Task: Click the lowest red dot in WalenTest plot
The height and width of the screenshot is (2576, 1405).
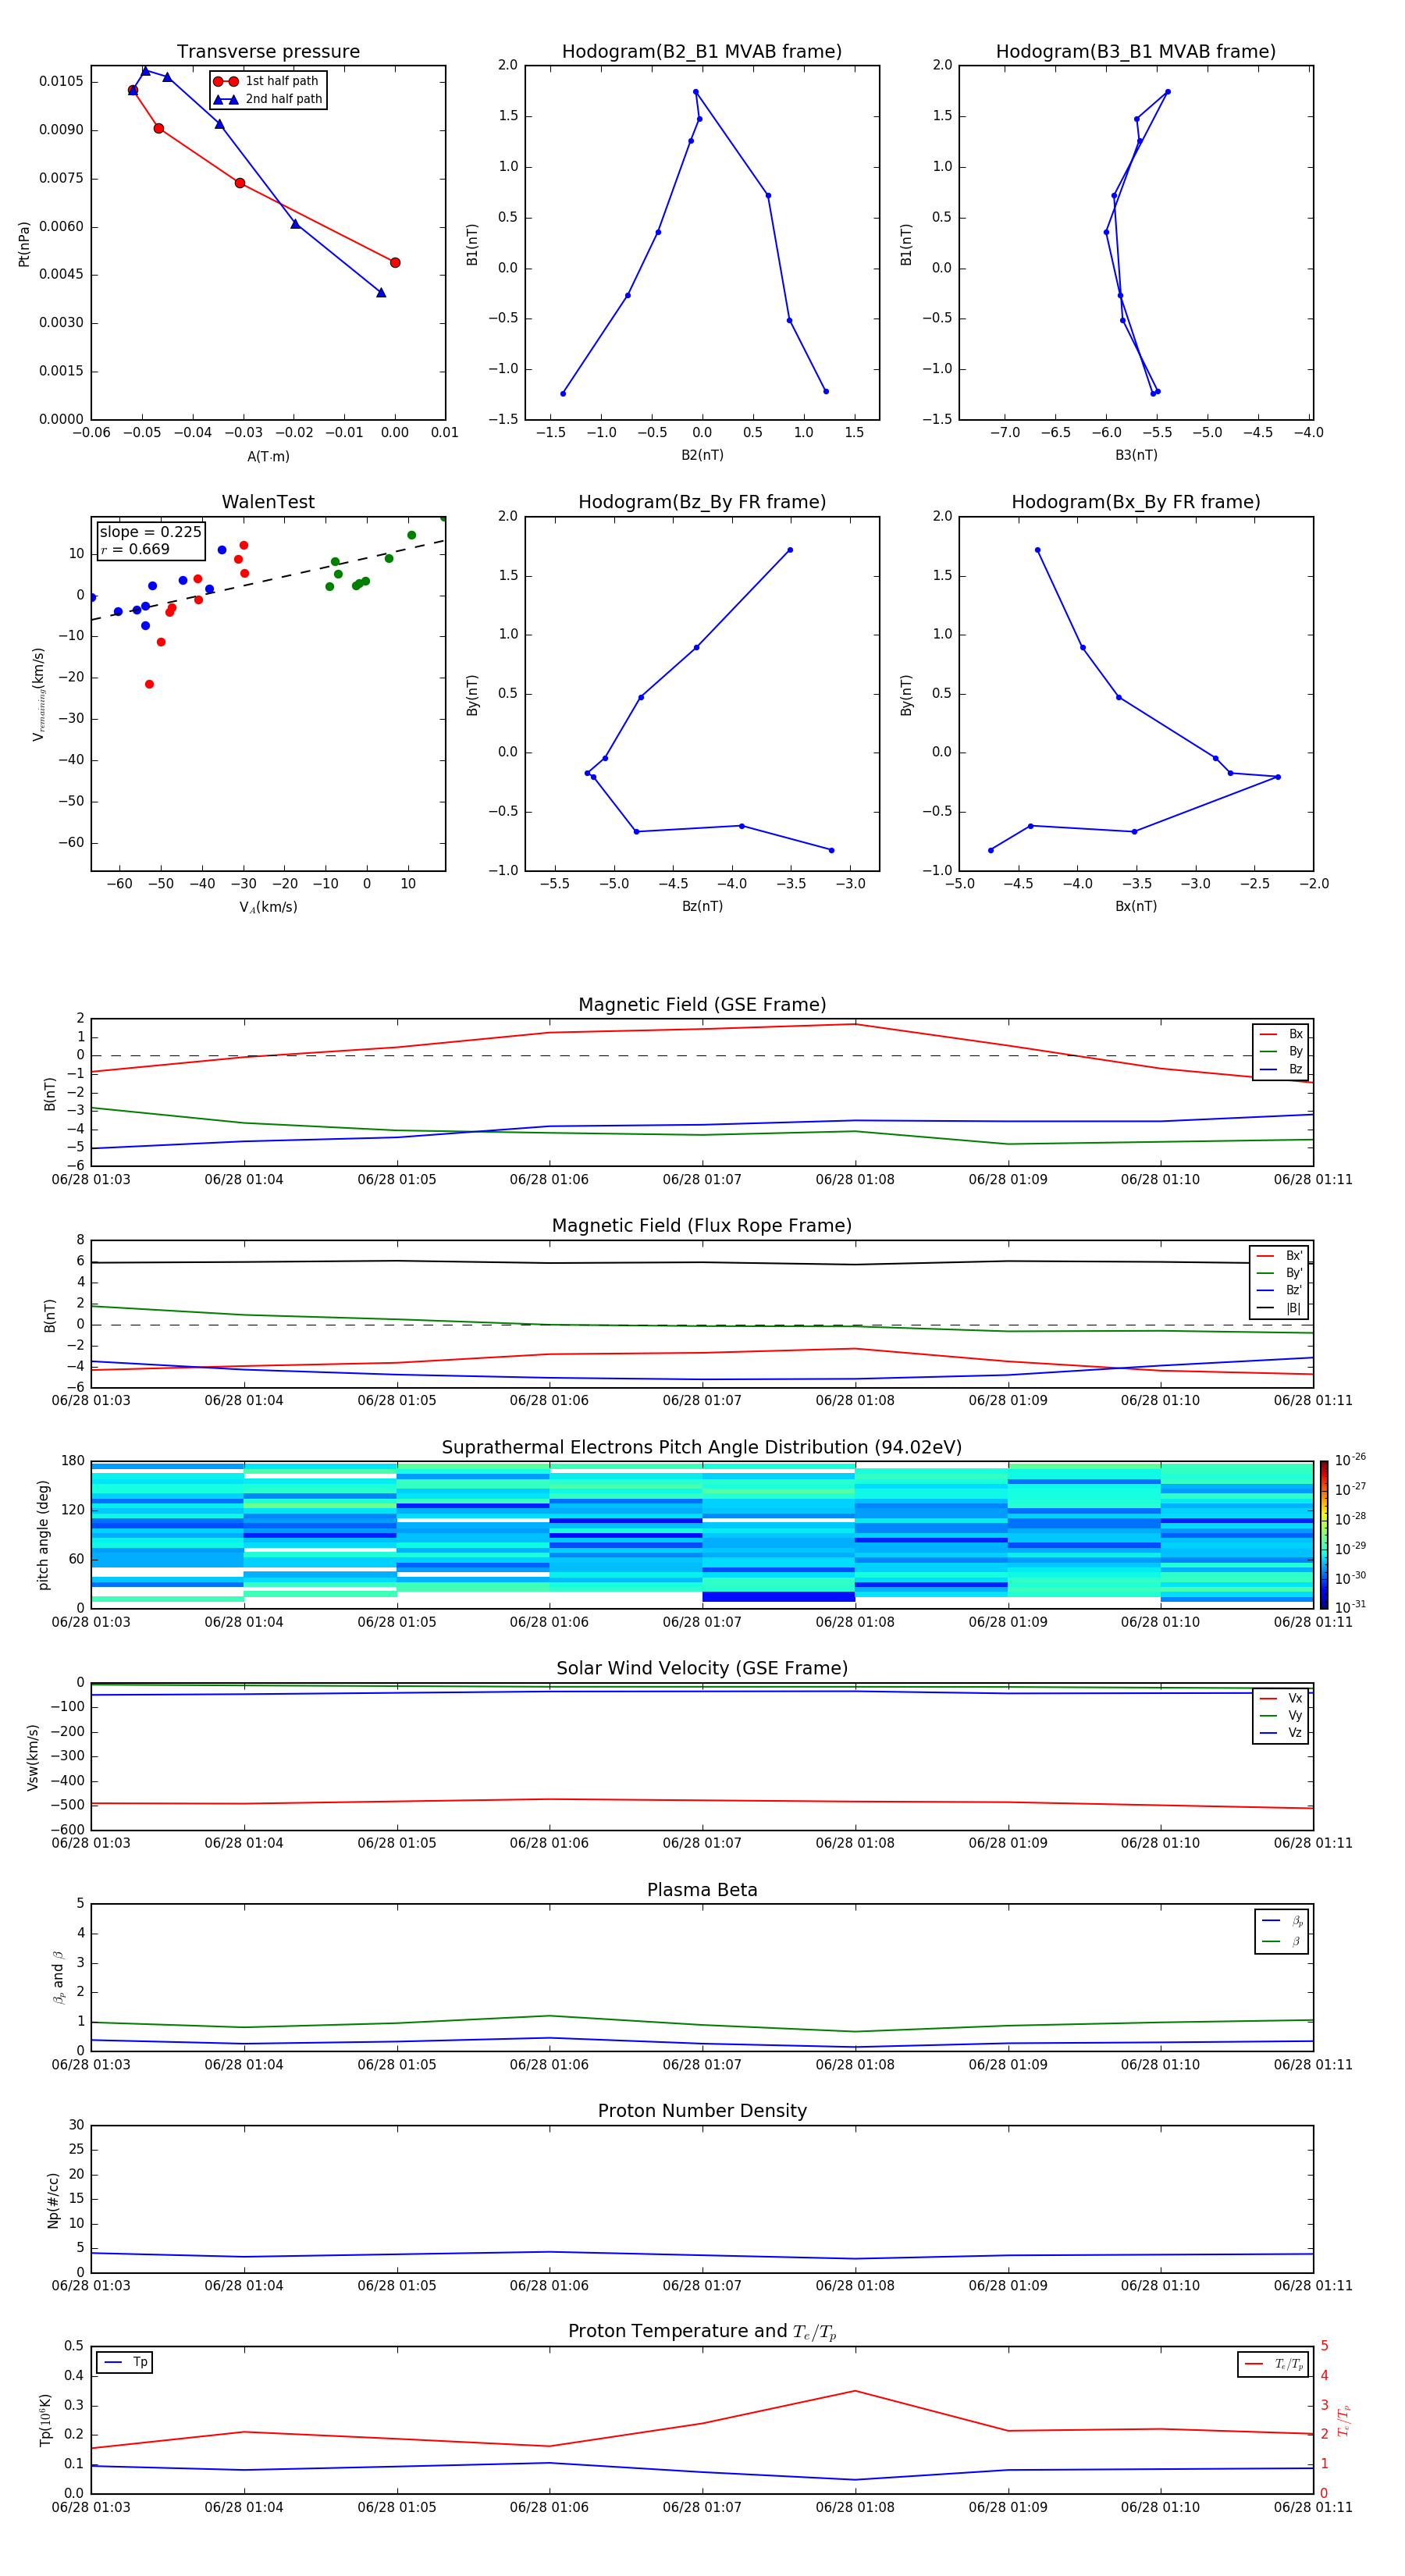Action: tap(149, 684)
